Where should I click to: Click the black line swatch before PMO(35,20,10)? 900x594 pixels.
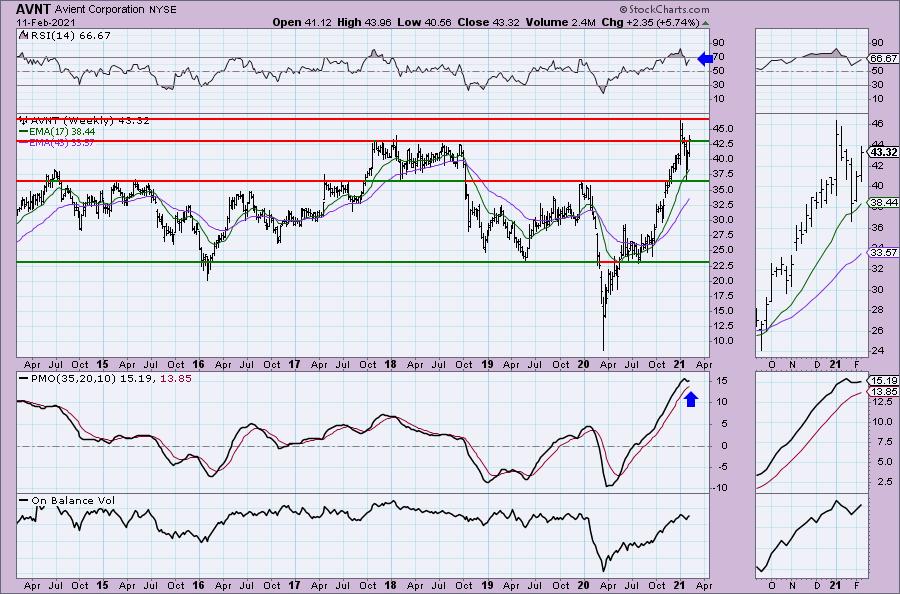coord(24,379)
